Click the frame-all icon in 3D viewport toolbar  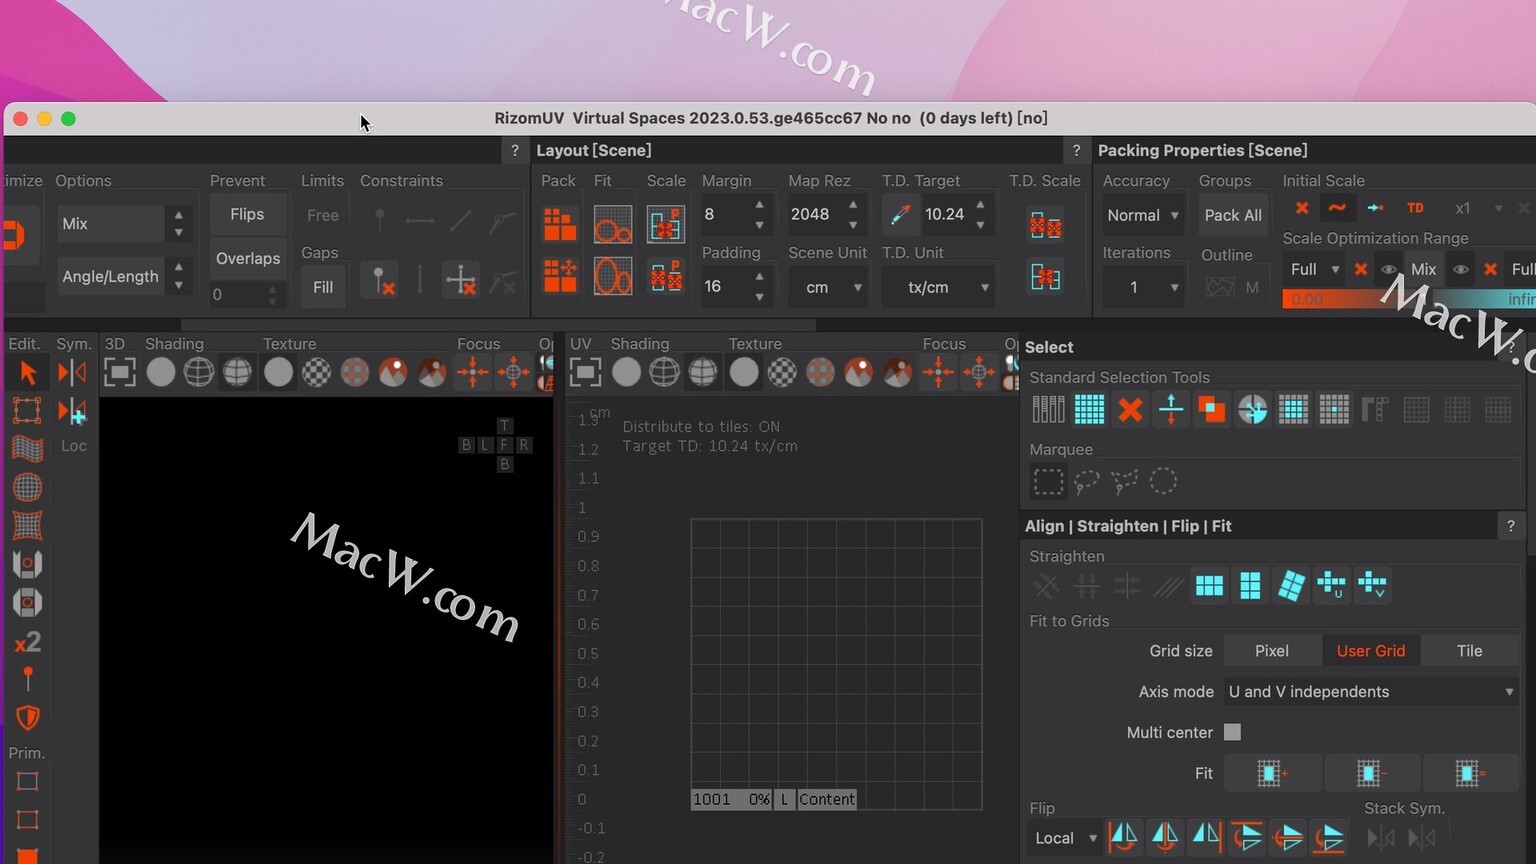(x=119, y=373)
